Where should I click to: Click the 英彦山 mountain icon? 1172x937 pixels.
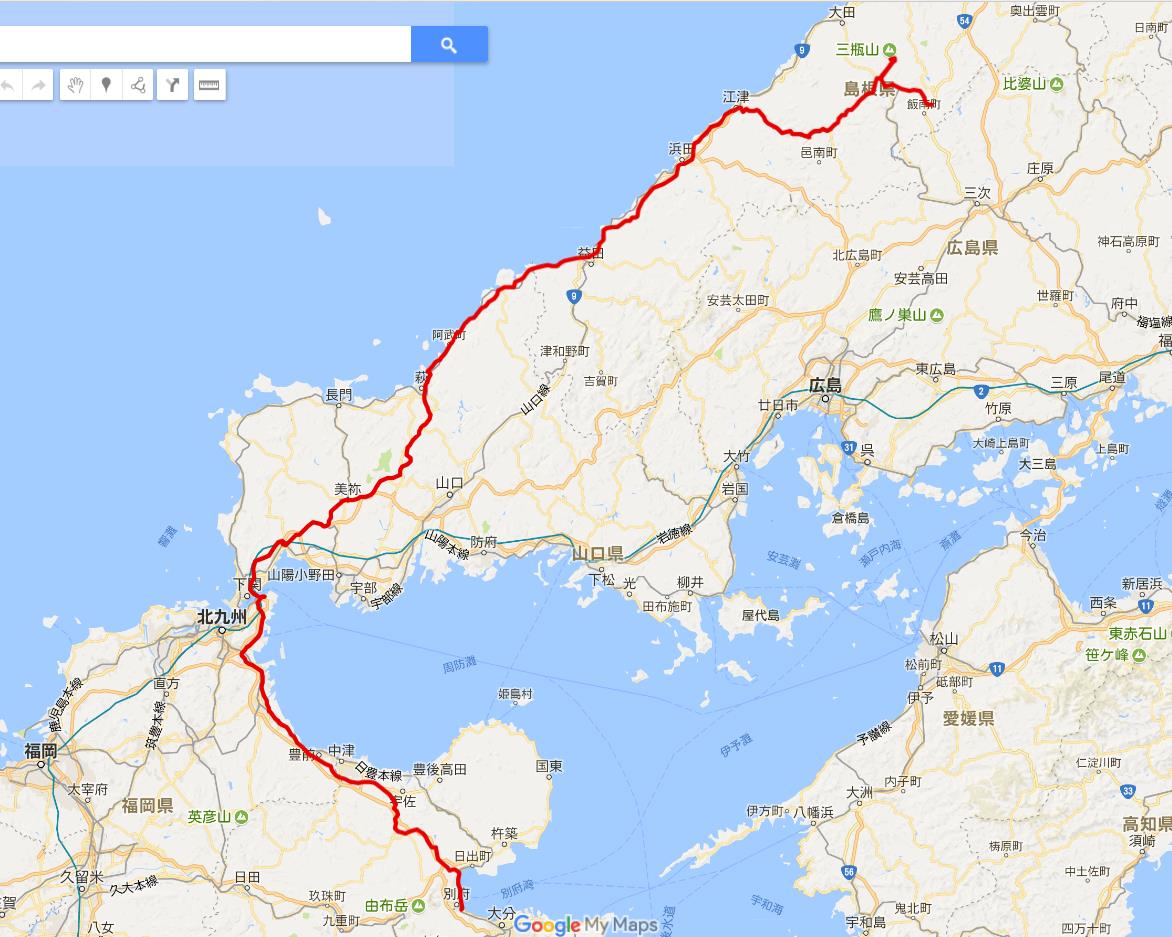click(241, 817)
